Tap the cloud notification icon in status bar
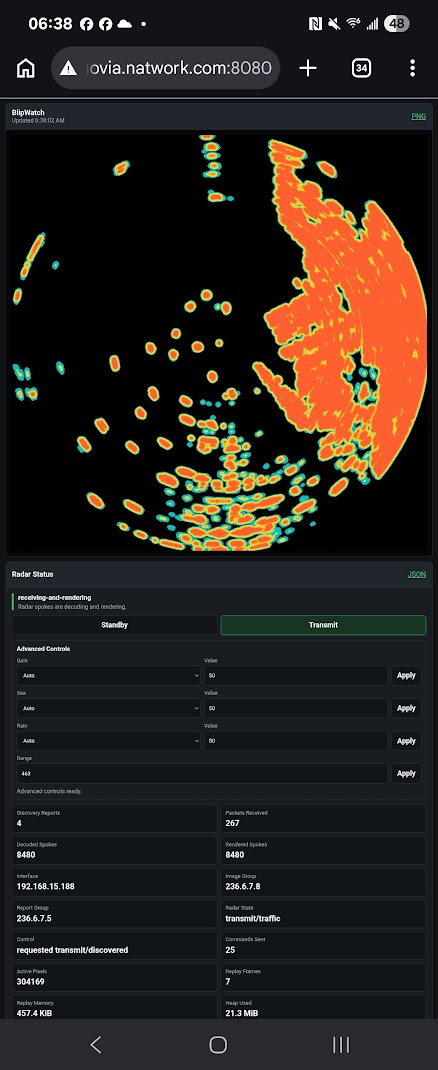 [124, 24]
